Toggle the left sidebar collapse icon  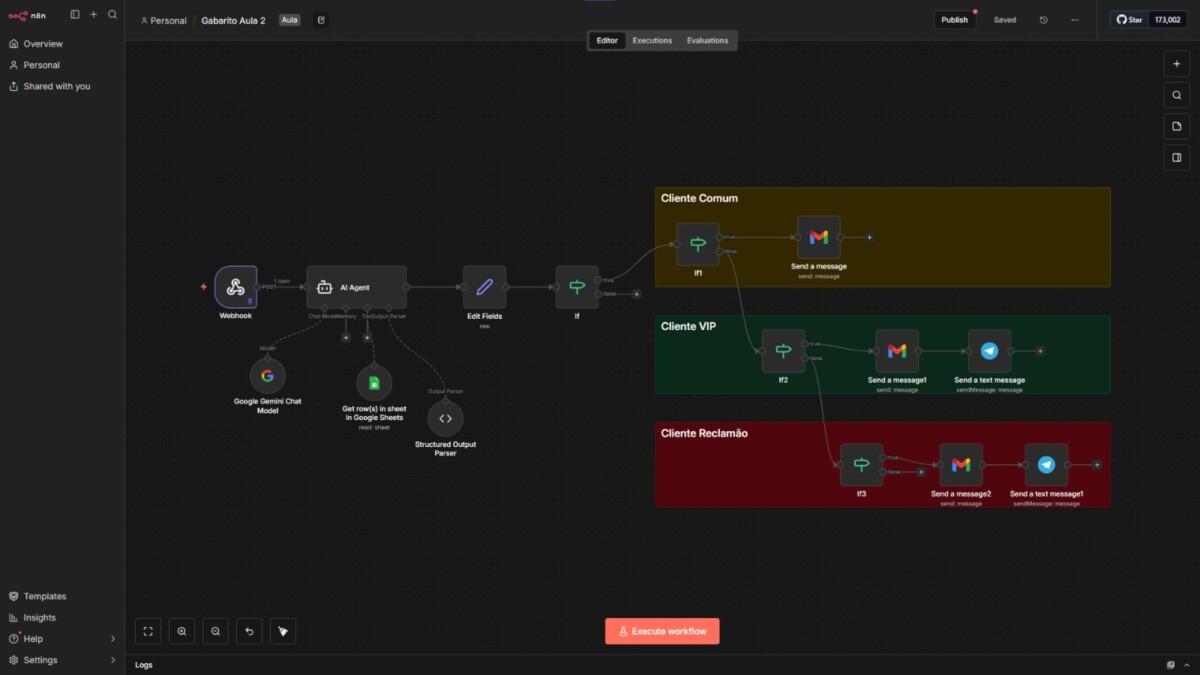click(x=75, y=15)
